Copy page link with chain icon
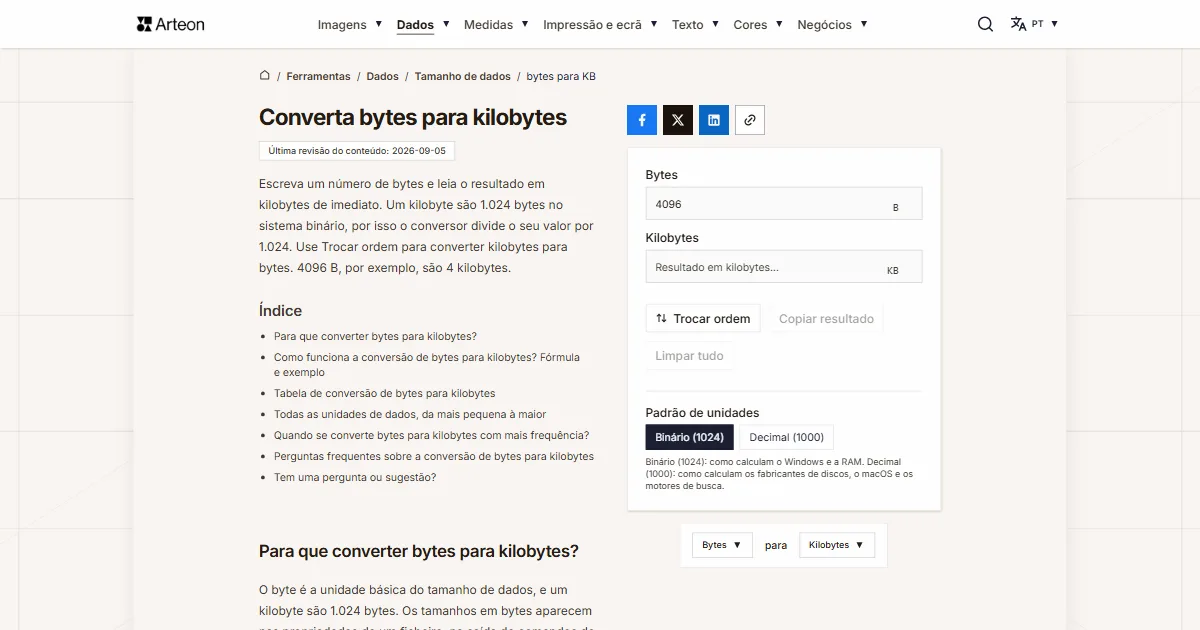This screenshot has width=1200, height=630. 750,120
